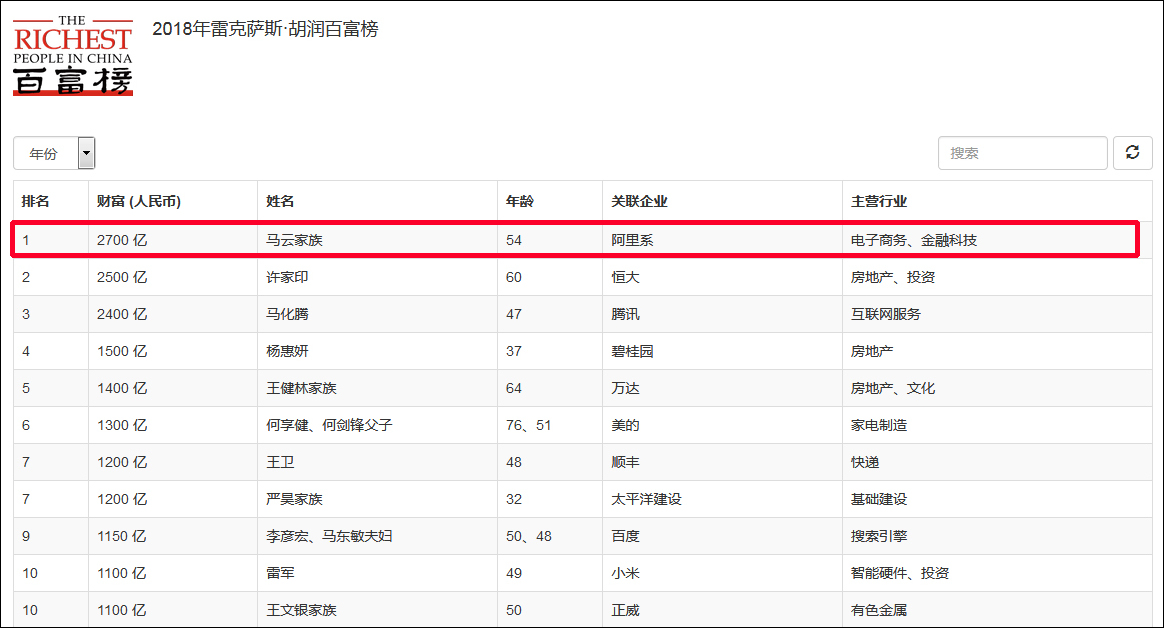Screen dimensions: 1164x628
Task: Click the industry cell 基础建设
Action: click(879, 499)
